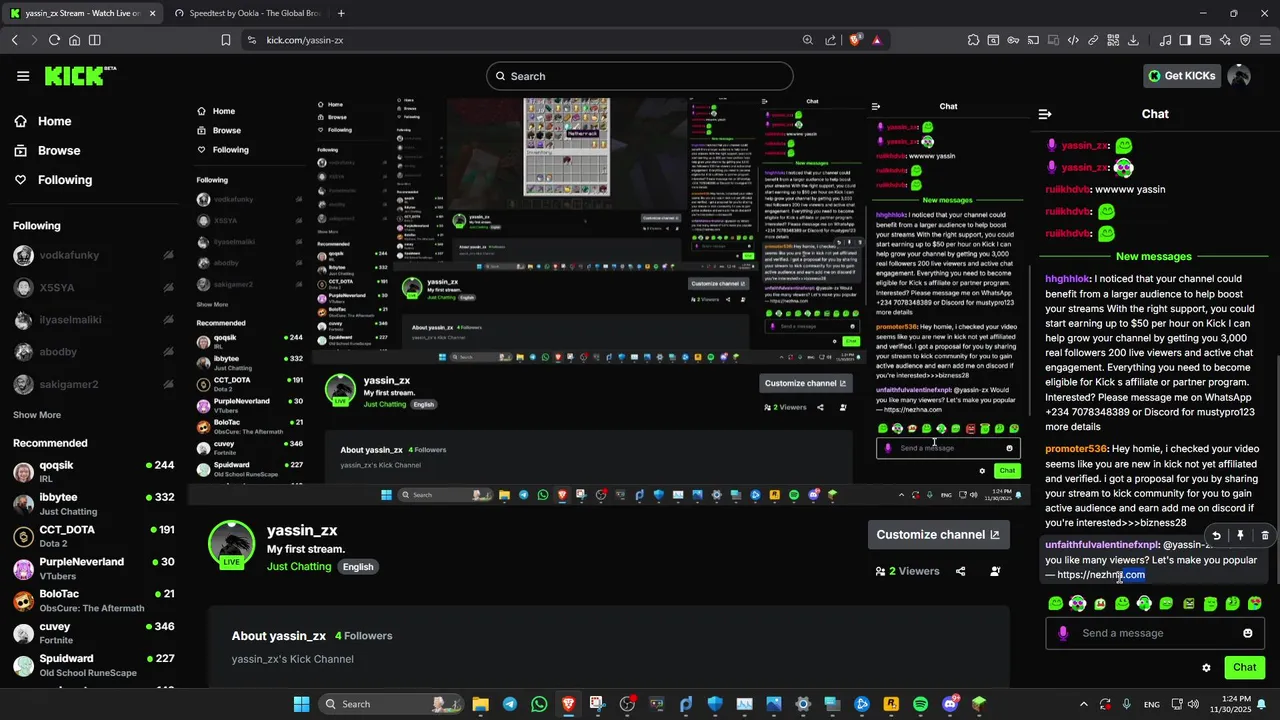Select the first smiling green emote
The height and width of the screenshot is (720, 1280).
(1055, 603)
